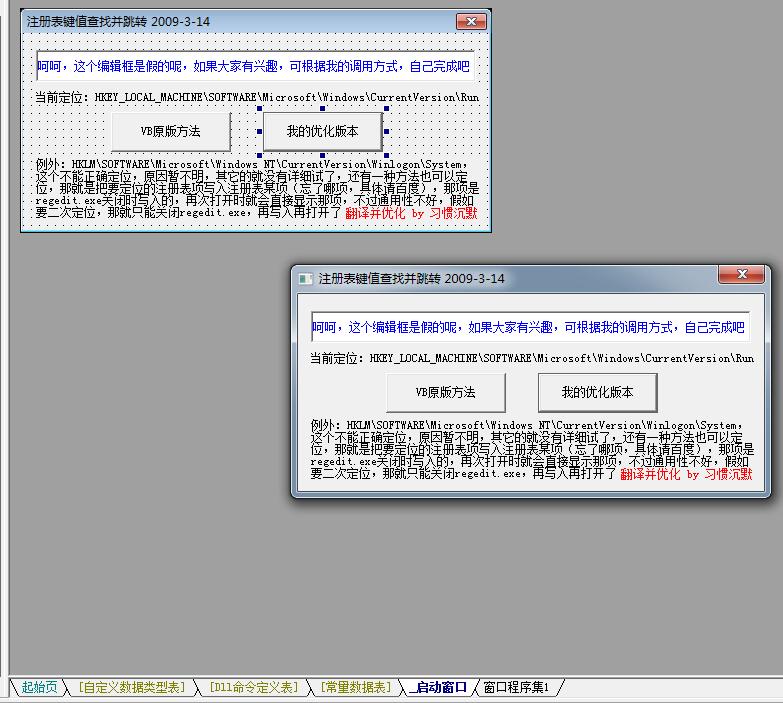Select the VB原版方法 button on the design form
Image resolution: width=783 pixels, height=703 pixels.
tap(170, 131)
